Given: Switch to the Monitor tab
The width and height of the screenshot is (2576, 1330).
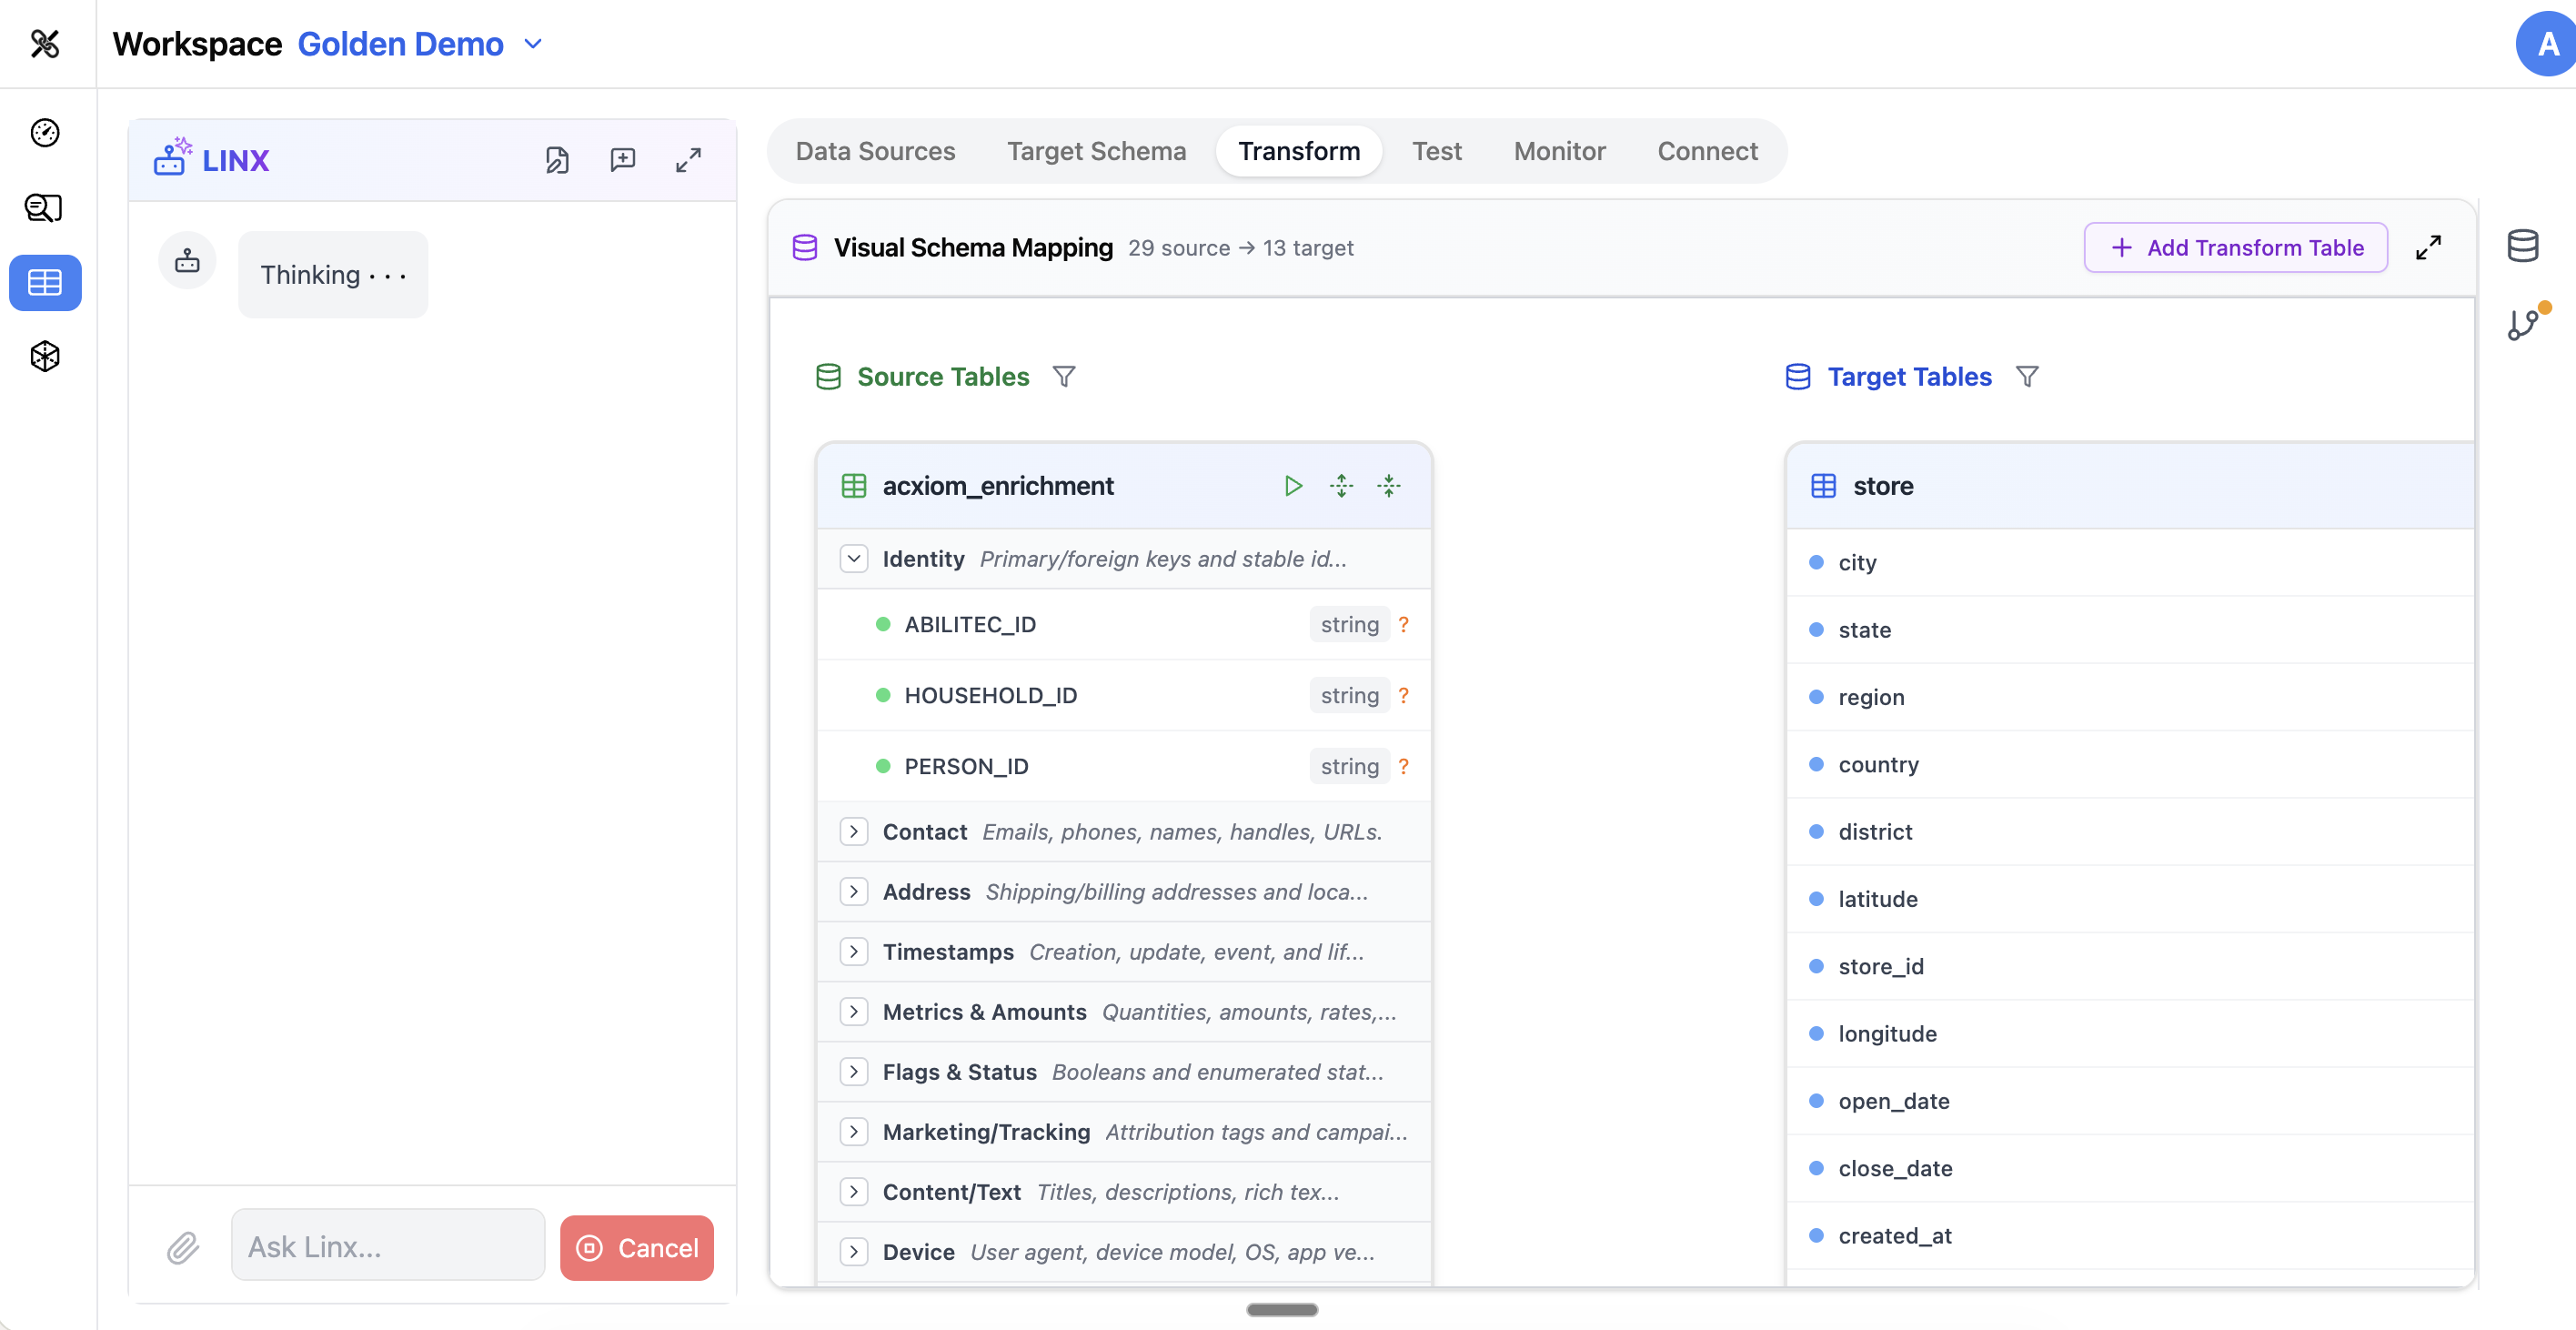Looking at the screenshot, I should 1559,151.
